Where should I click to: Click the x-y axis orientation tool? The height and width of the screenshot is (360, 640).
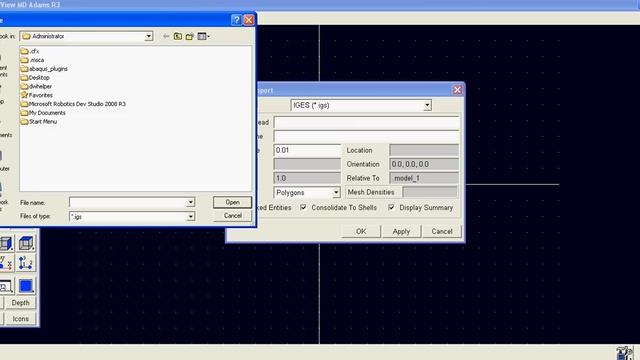[x=6, y=263]
